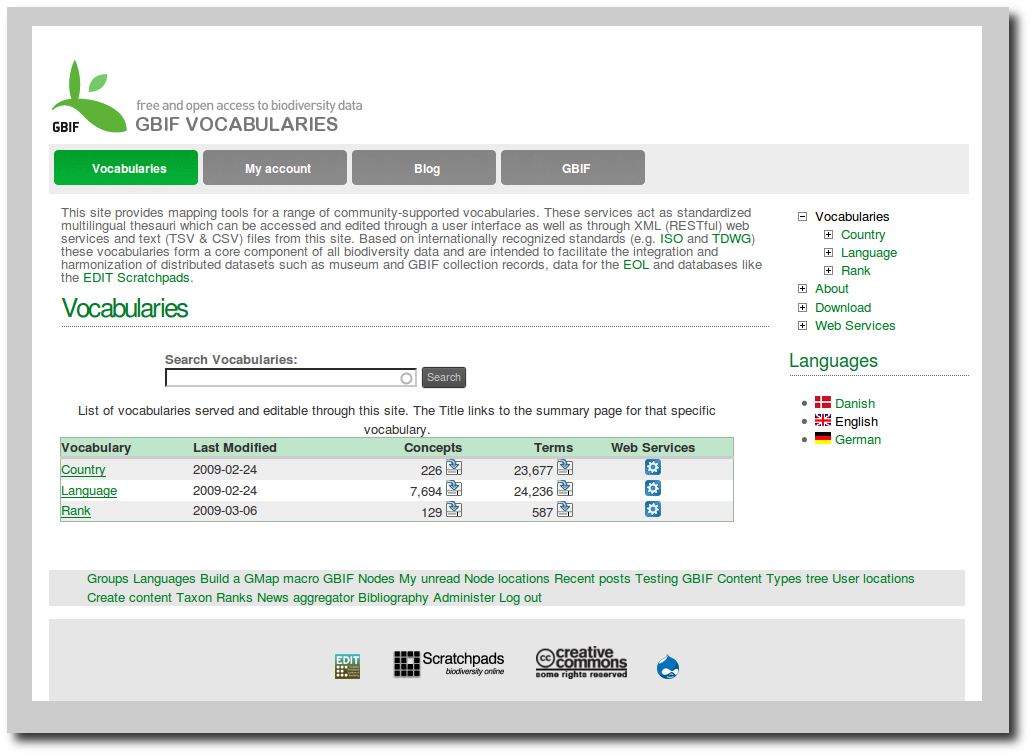Viewport: 1032px width, 756px height.
Task: Select Groups in footer menu
Action: pyautogui.click(x=107, y=579)
